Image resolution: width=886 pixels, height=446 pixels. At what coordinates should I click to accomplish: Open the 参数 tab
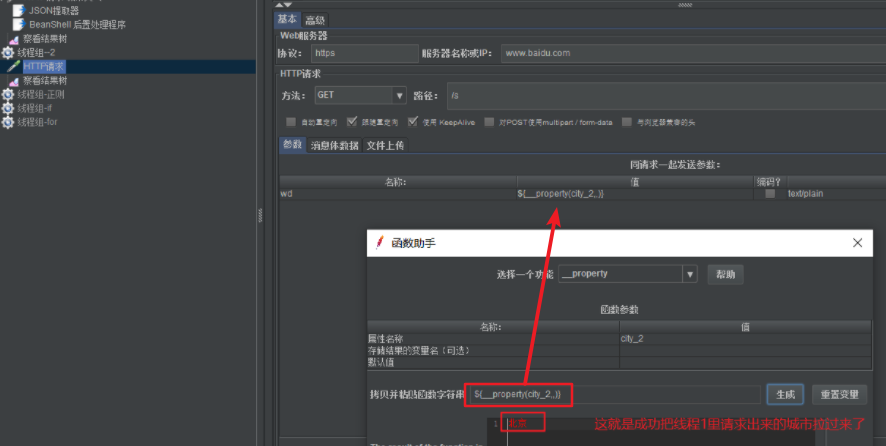pyautogui.click(x=292, y=145)
